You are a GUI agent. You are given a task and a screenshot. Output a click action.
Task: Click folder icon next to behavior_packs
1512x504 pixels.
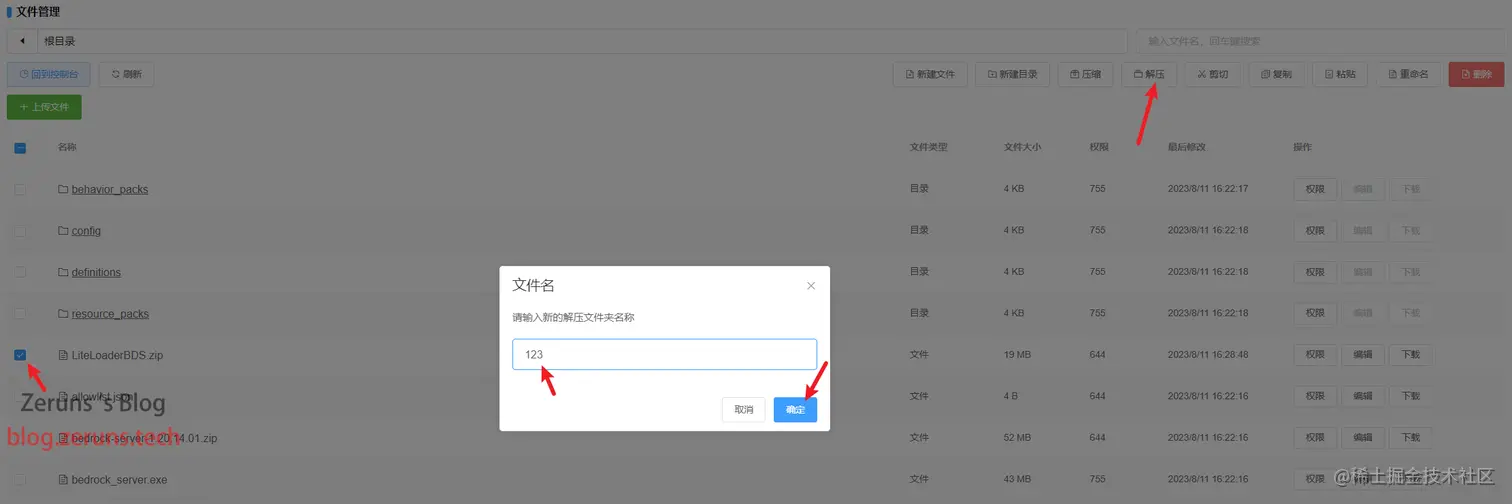tap(63, 189)
